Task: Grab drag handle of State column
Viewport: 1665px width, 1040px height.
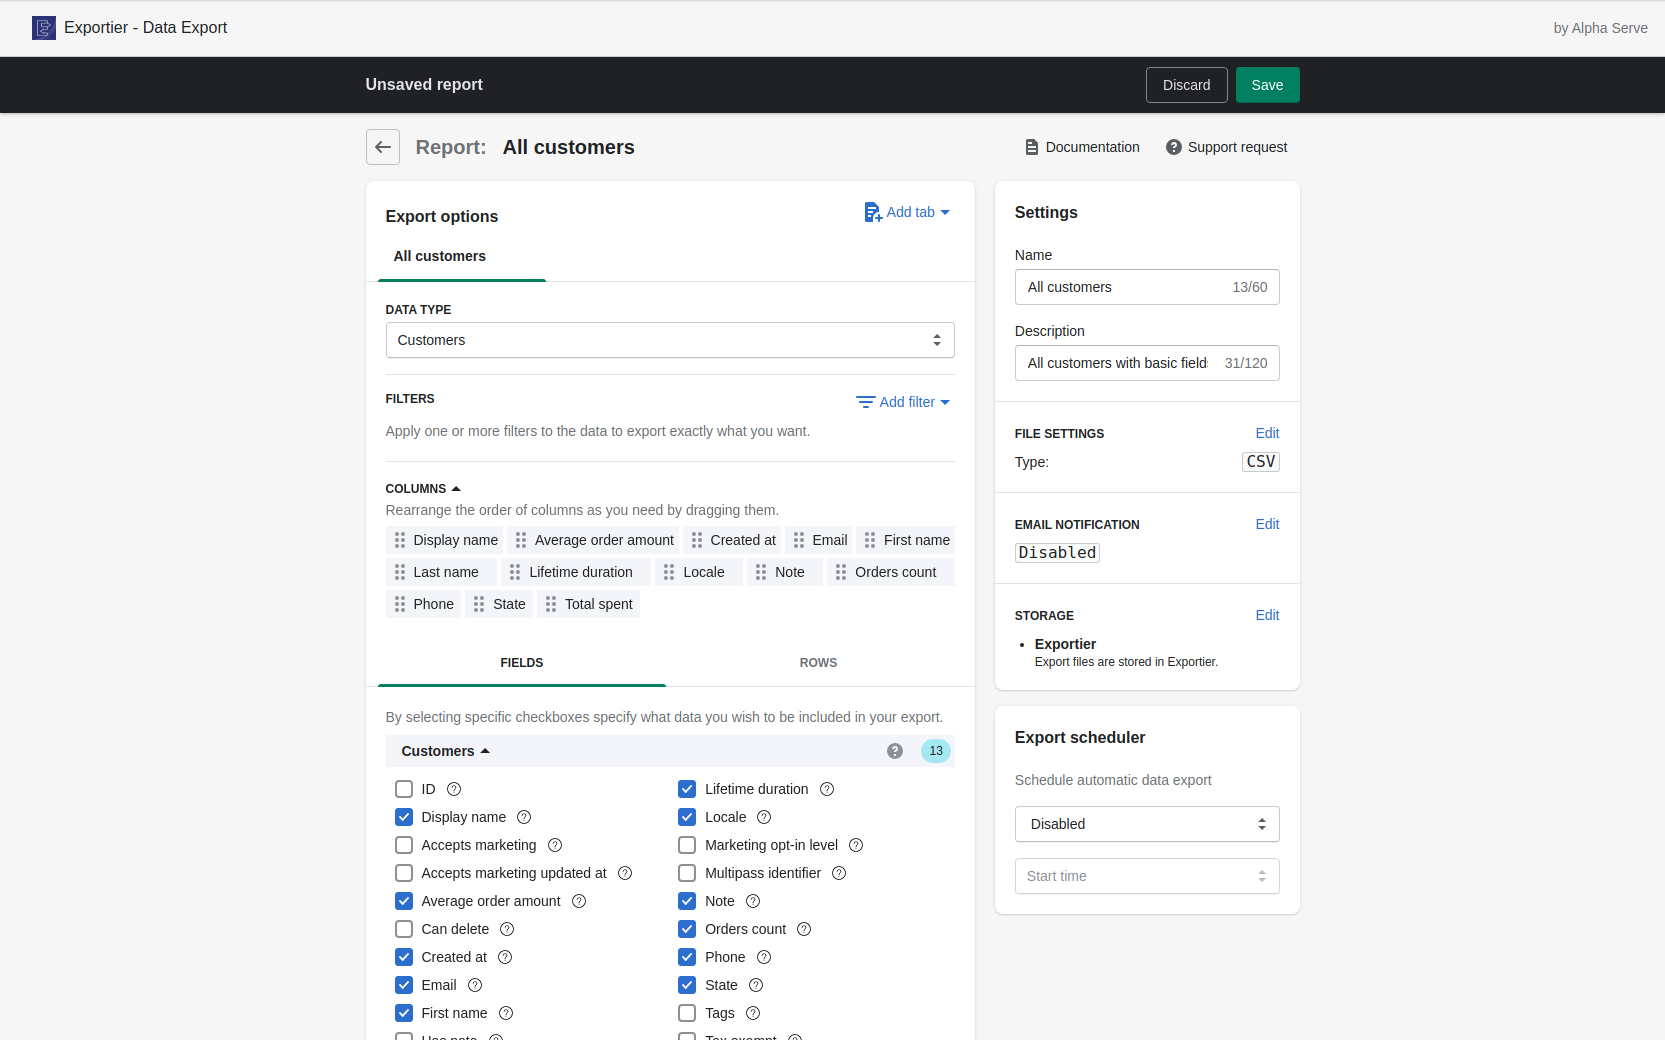Action: coord(479,604)
